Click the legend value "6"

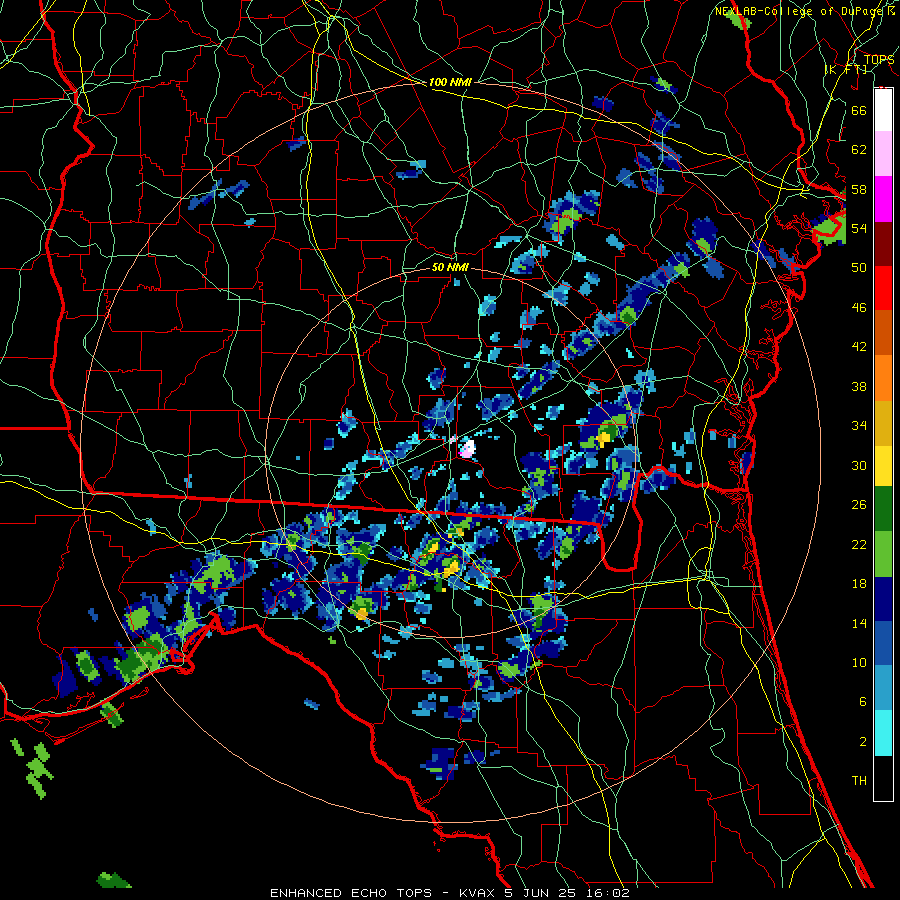pos(862,702)
